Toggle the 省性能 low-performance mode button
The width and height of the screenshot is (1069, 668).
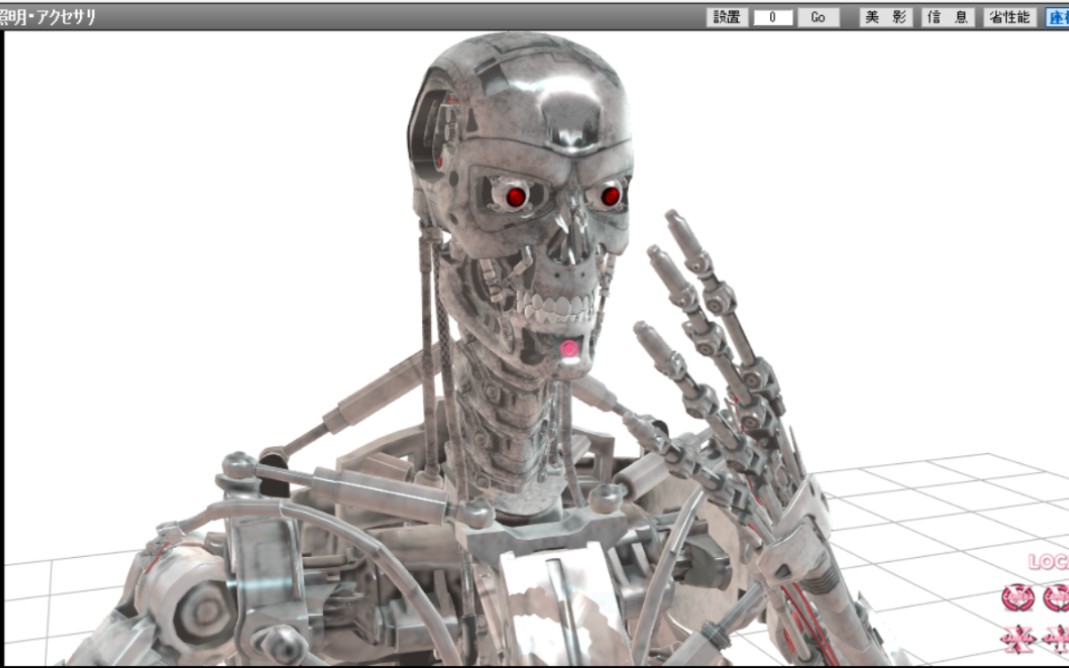1010,18
